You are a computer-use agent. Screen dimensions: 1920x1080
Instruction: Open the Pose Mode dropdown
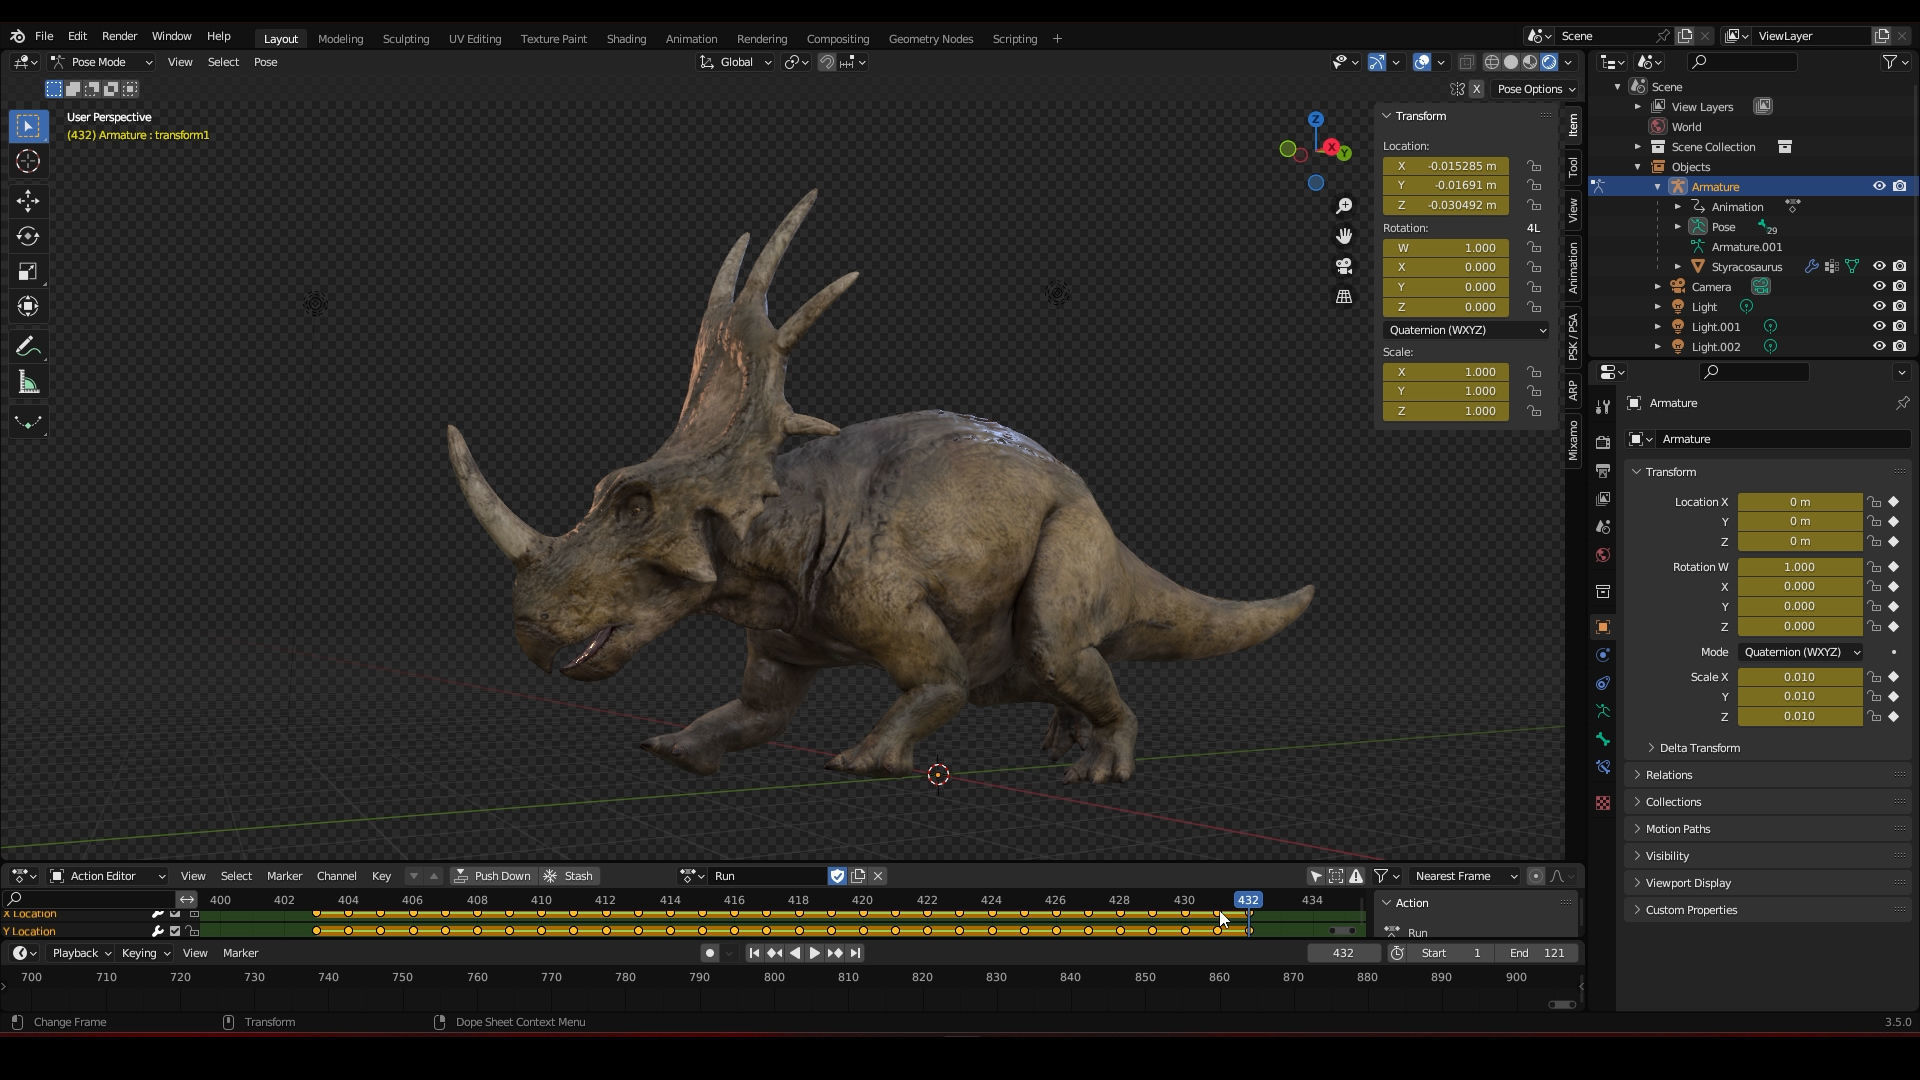point(101,62)
